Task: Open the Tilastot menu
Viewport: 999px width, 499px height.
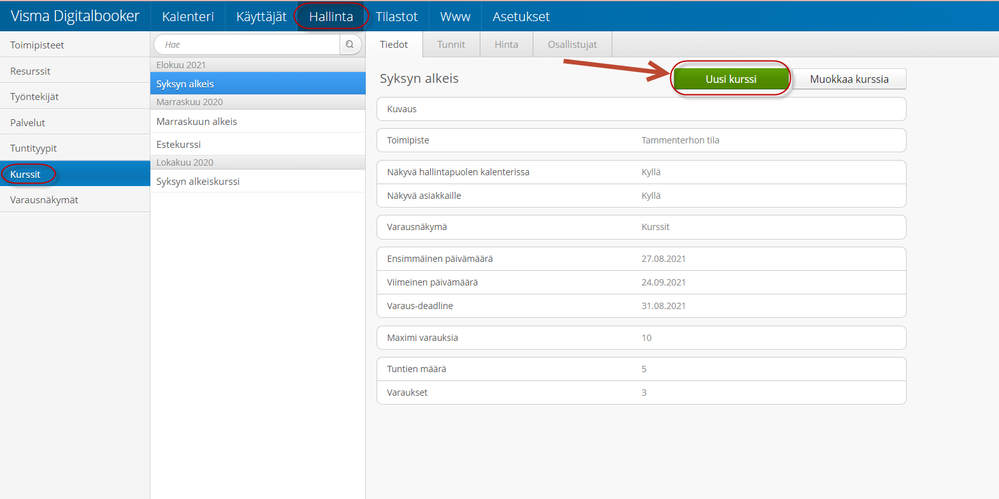Action: 396,17
